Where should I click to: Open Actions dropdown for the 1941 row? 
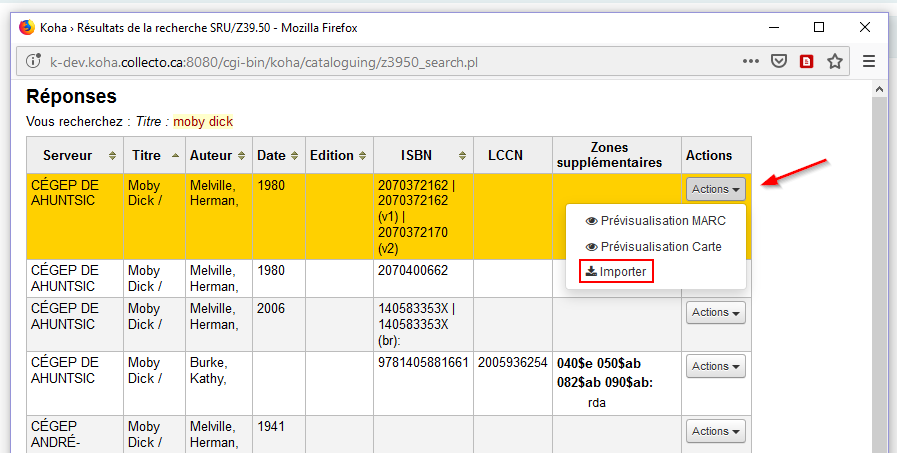click(x=716, y=432)
